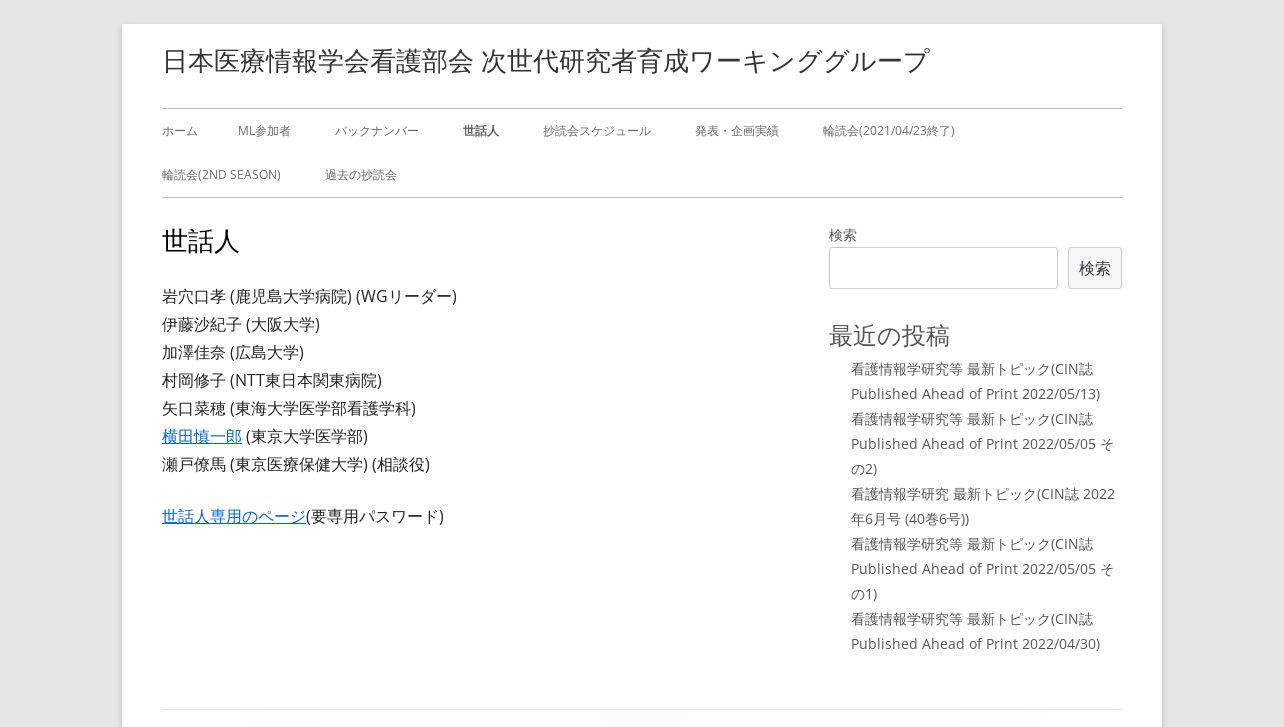The height and width of the screenshot is (727, 1284).
Task: Click the text (要専用パスワード)
Action: (x=375, y=517)
